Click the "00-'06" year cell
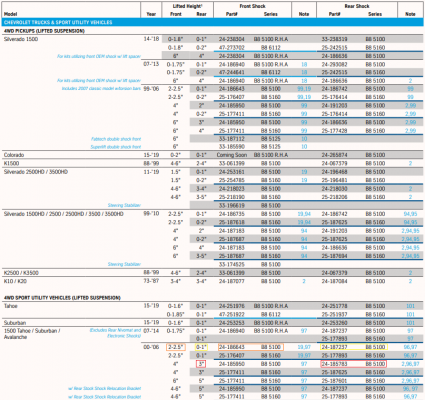Viewport: 425px width, 400px height. [x=151, y=347]
